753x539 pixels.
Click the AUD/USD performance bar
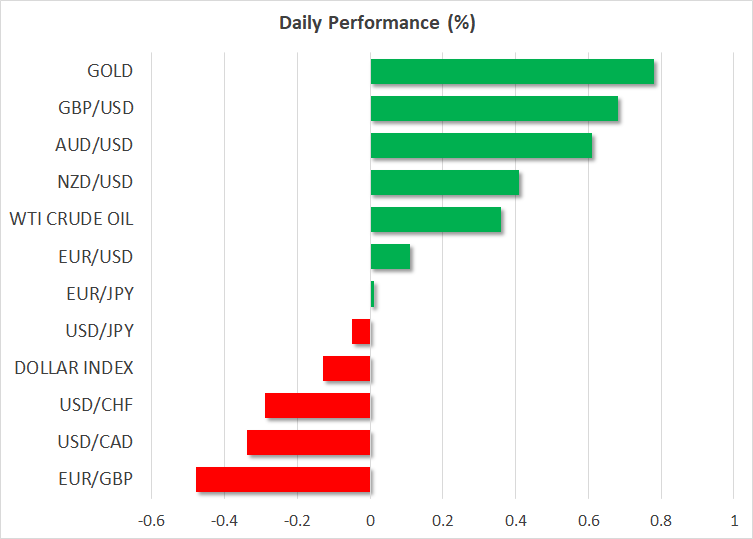pos(481,146)
